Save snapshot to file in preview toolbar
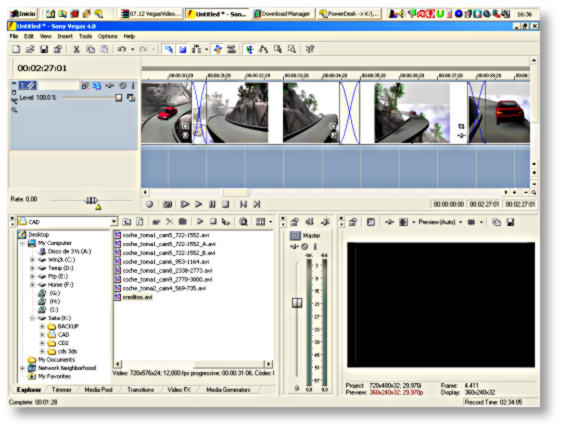Viewport: 563px width, 430px height. point(511,223)
